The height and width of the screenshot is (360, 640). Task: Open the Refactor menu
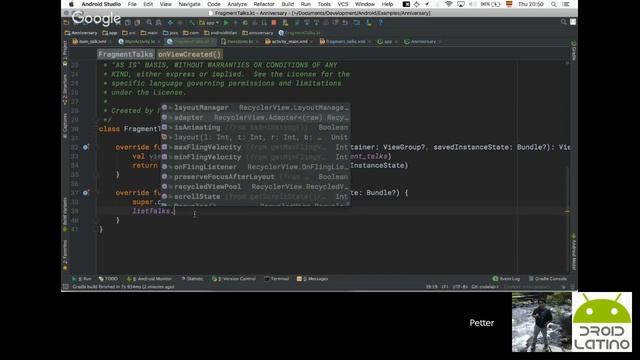[264, 4]
